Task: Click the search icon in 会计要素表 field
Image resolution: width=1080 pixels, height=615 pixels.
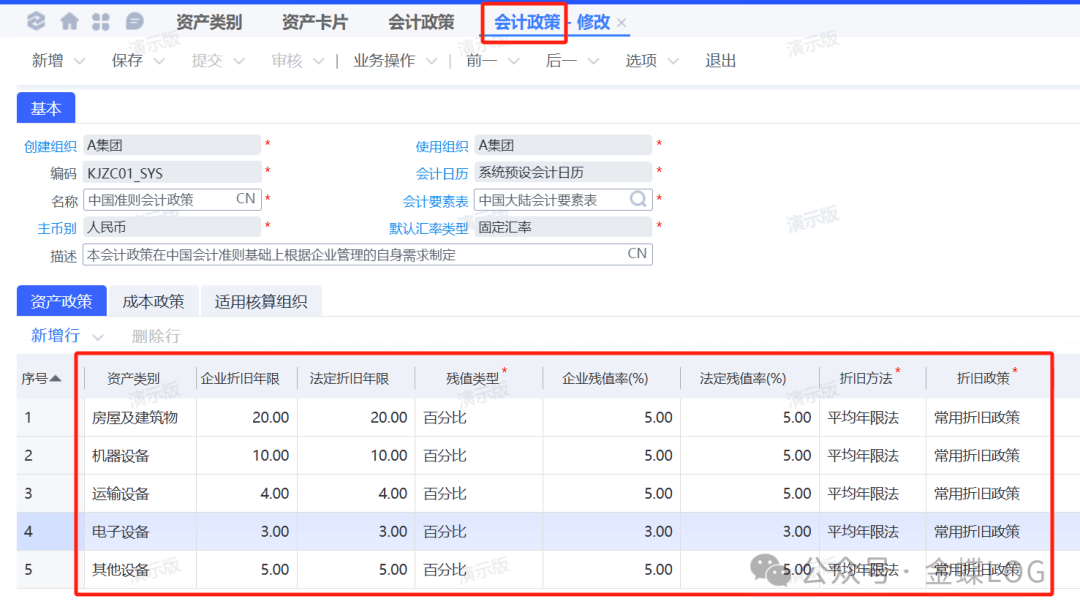Action: tap(638, 200)
